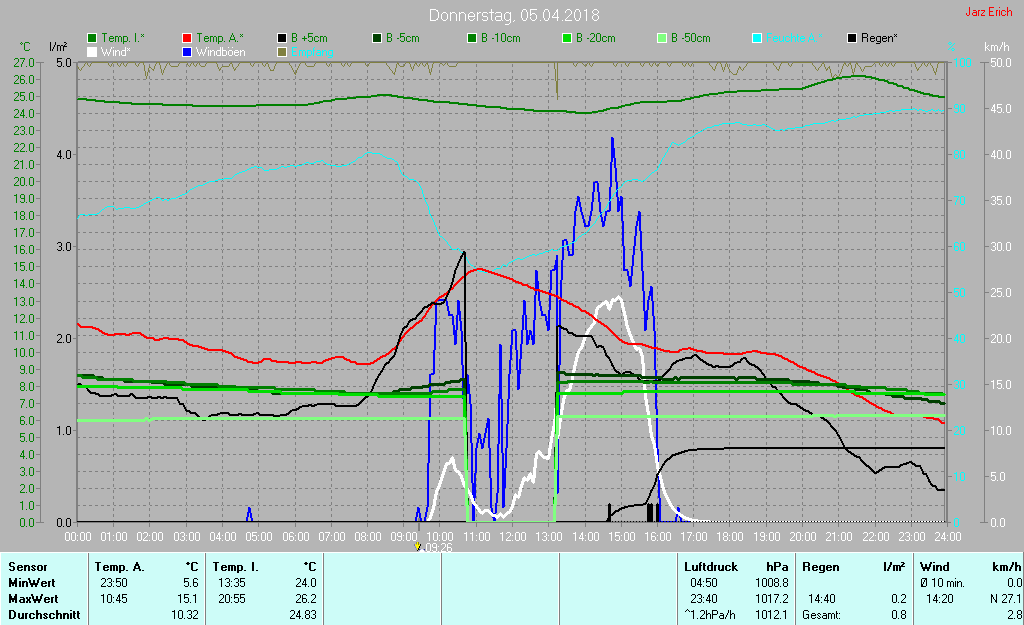Click the Jarz Erich link

coord(987,13)
